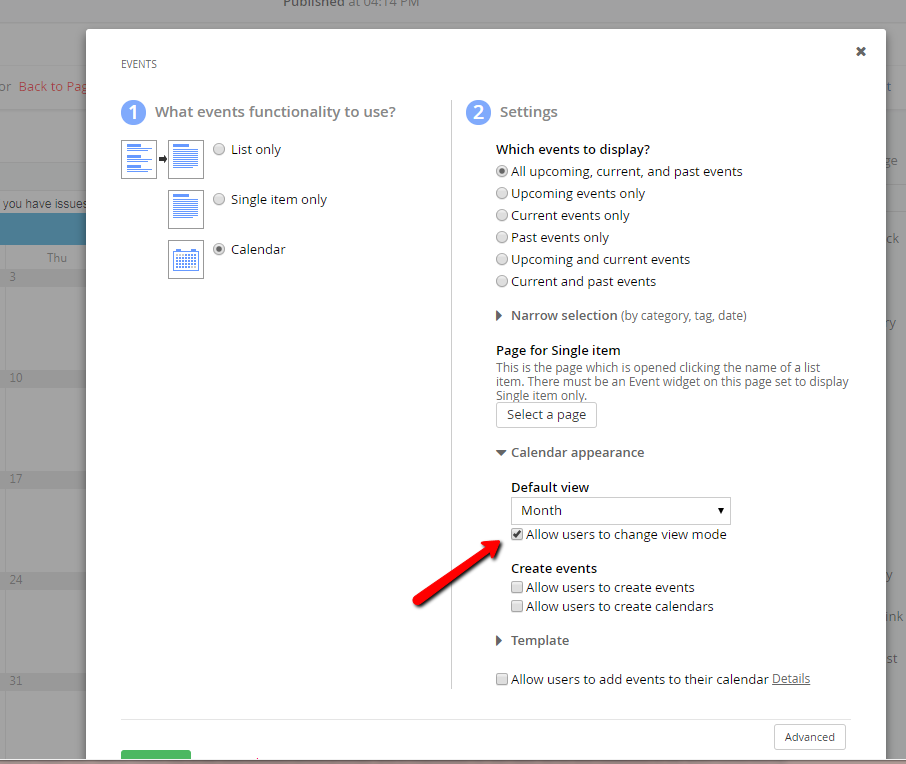
Task: Click the Select a page button
Action: (546, 415)
